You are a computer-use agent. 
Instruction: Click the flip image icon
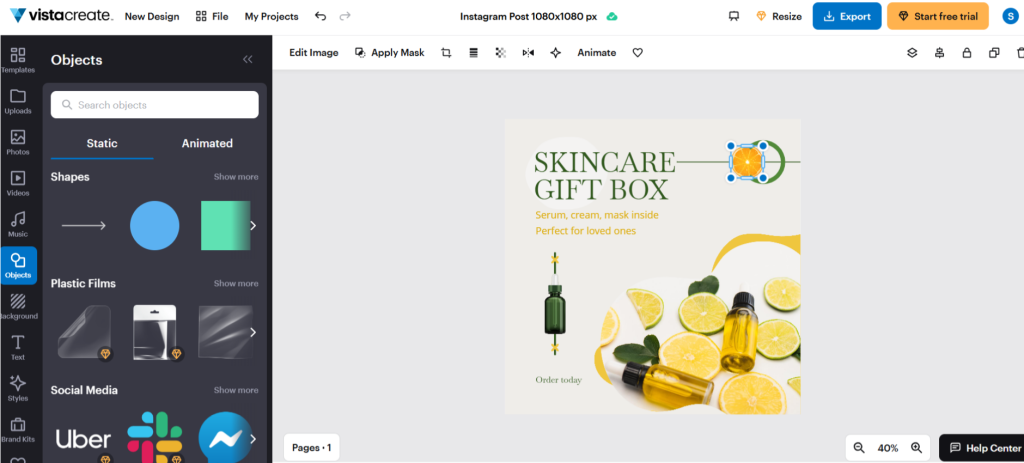point(528,53)
